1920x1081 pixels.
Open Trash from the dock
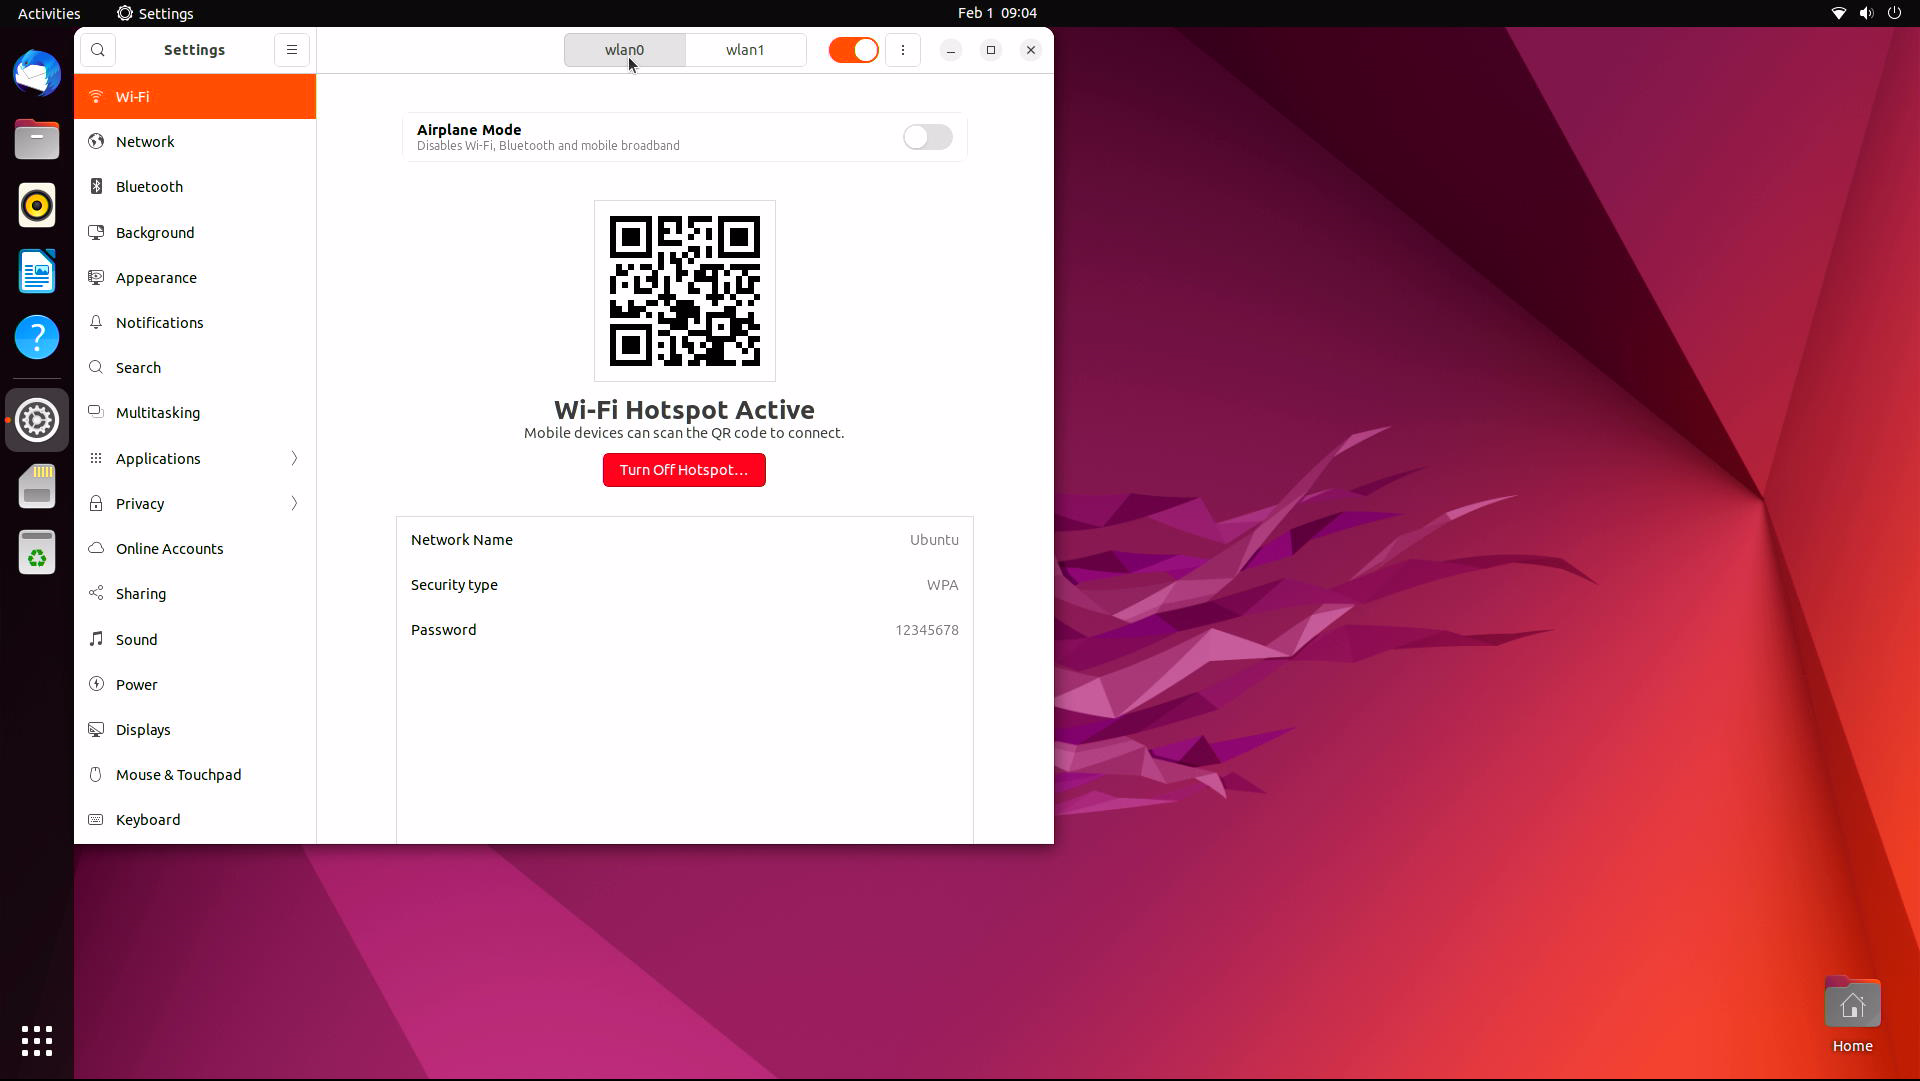[x=37, y=552]
